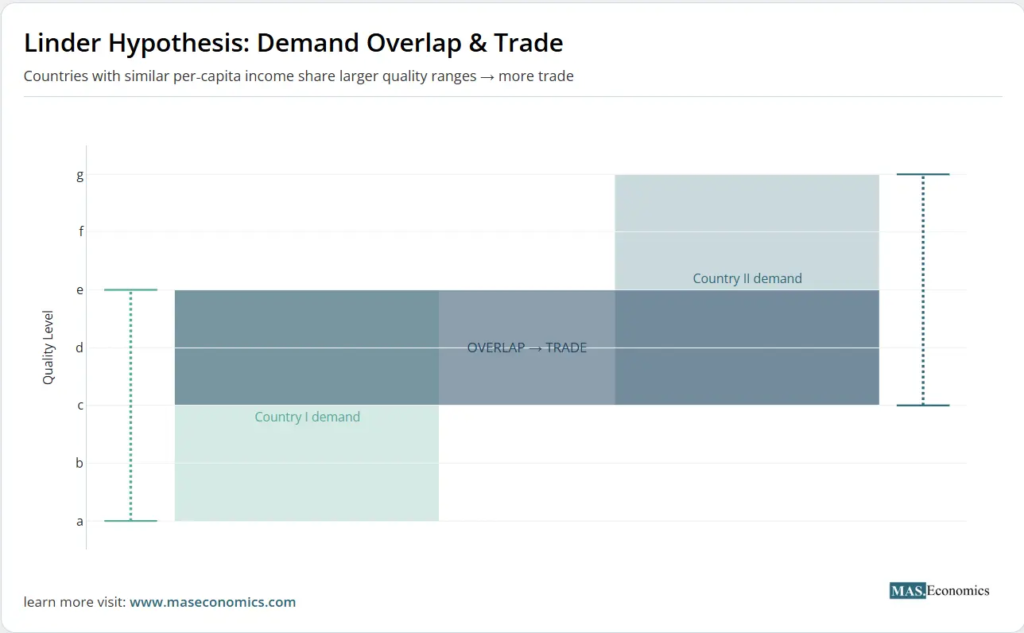Click the 'c' axis tick label
Screen dimensions: 1024x633
point(80,405)
